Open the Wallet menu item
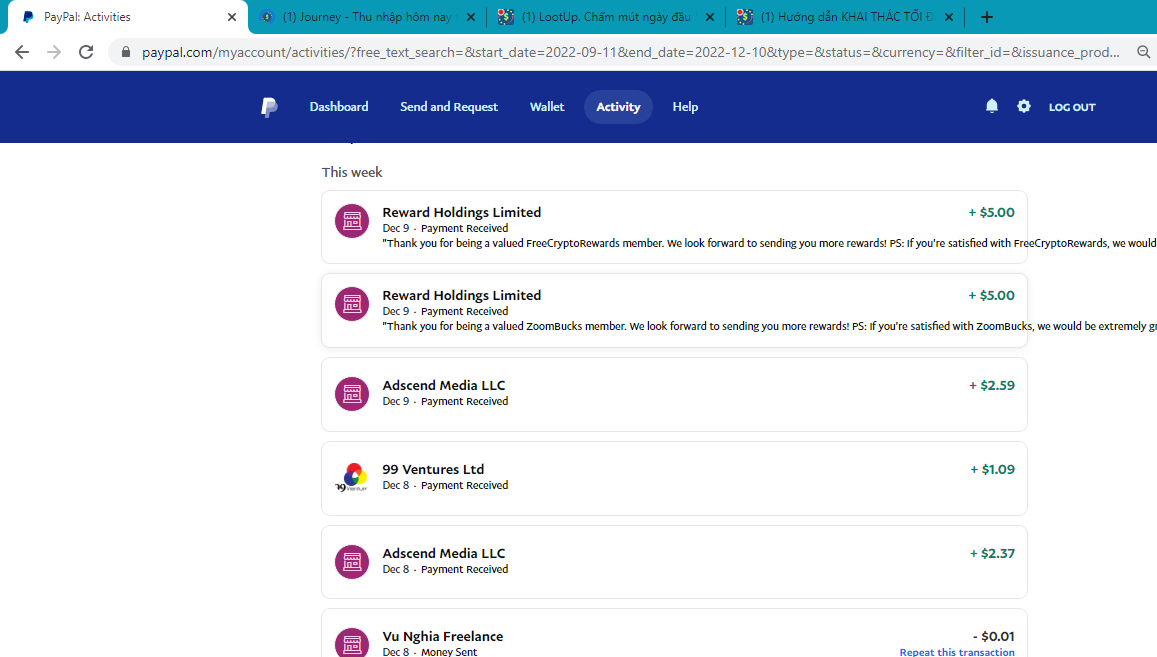 [547, 107]
